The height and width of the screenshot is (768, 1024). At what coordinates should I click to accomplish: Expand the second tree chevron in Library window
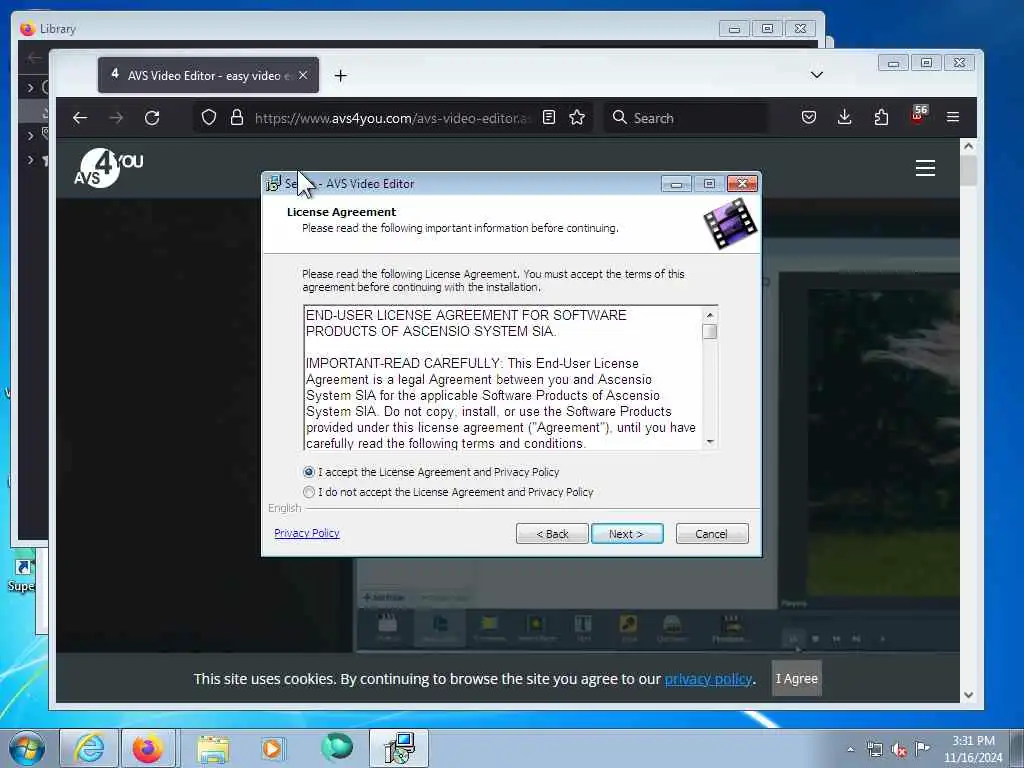point(30,135)
